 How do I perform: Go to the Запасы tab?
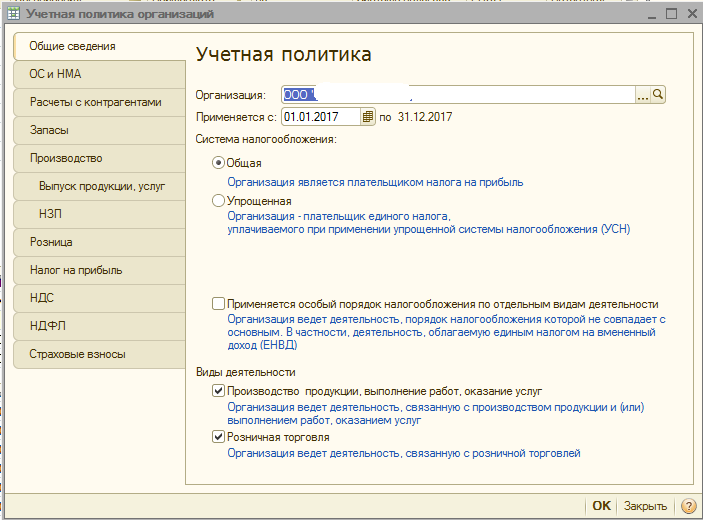coord(98,130)
